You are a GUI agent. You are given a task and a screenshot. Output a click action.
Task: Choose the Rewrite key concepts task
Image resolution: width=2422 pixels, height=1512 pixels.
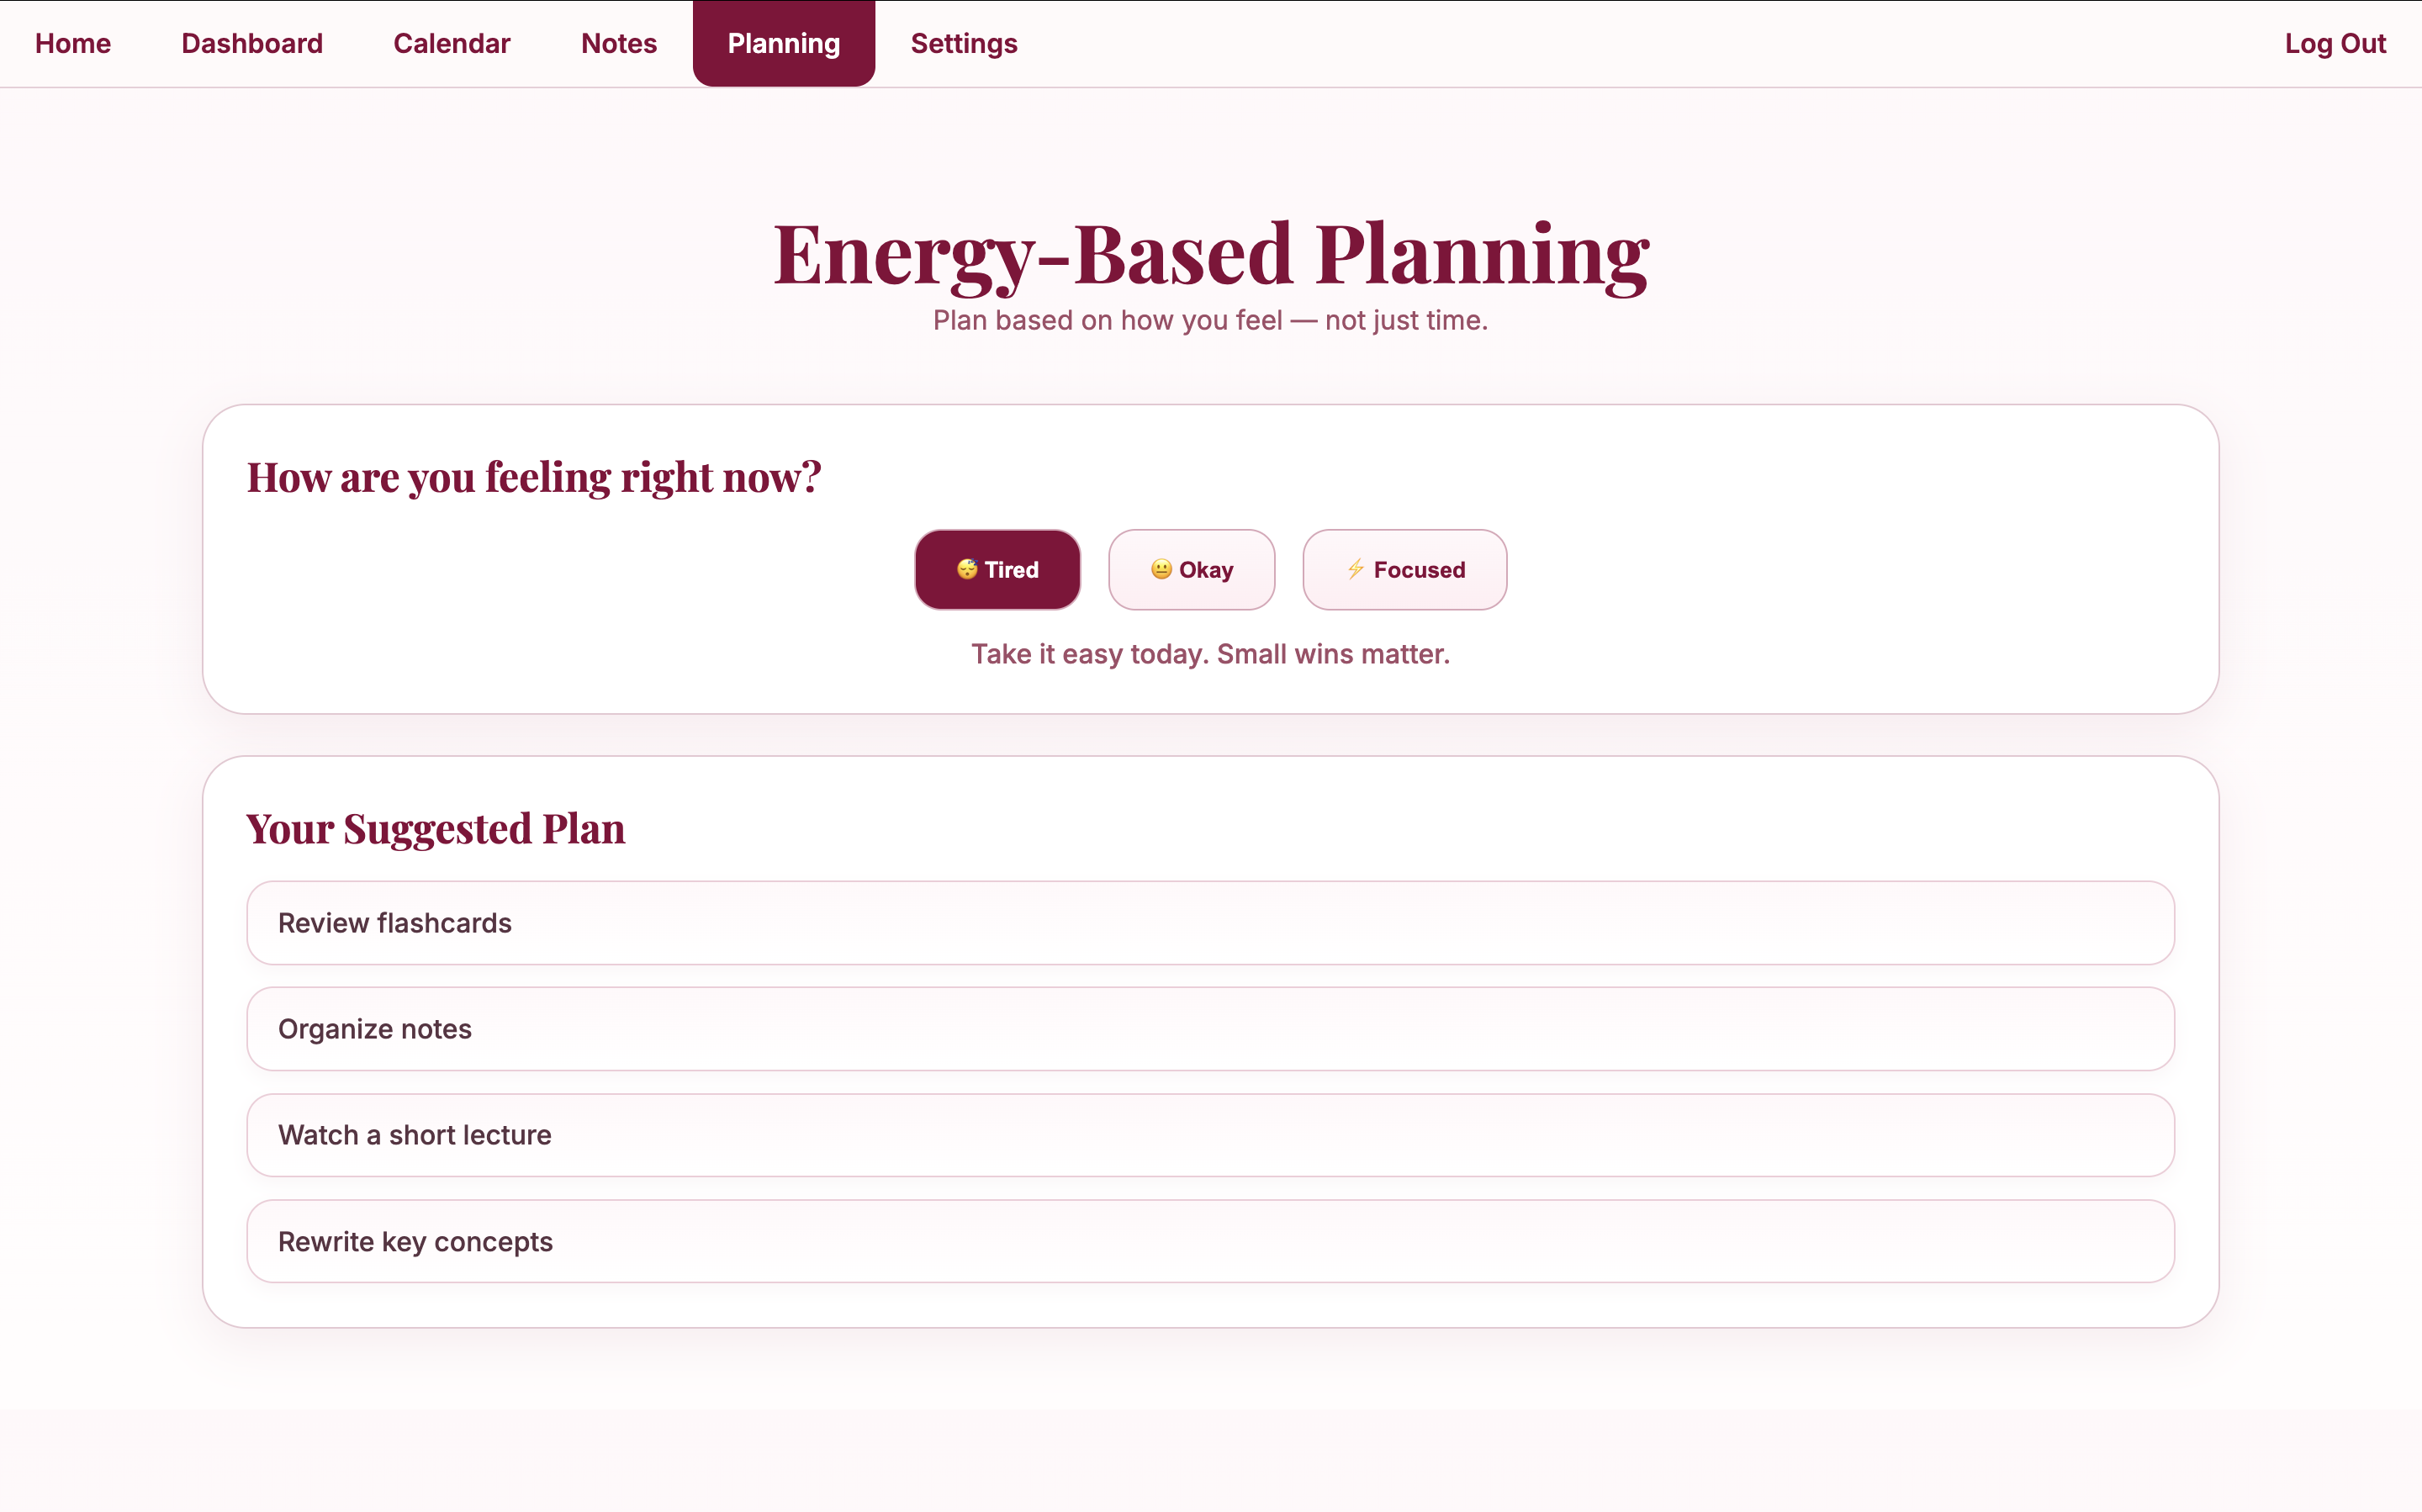(x=1210, y=1240)
